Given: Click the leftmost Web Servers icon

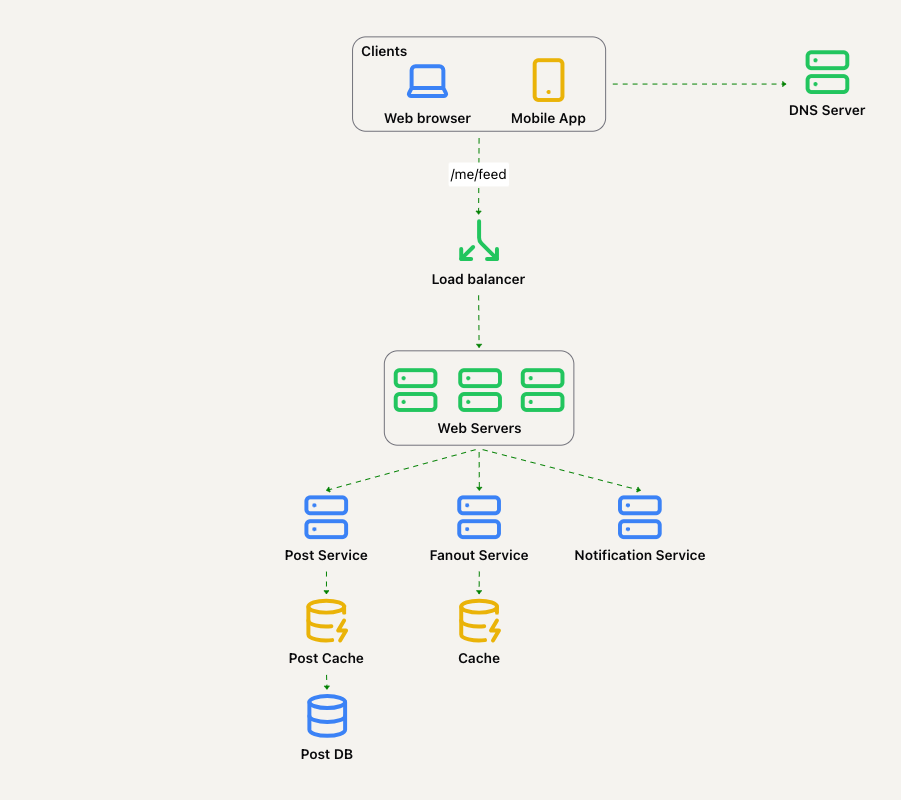Looking at the screenshot, I should coord(415,390).
